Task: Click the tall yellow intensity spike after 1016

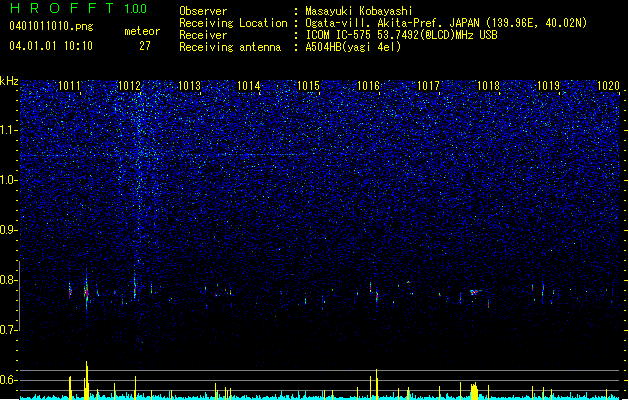Action: pos(377,384)
